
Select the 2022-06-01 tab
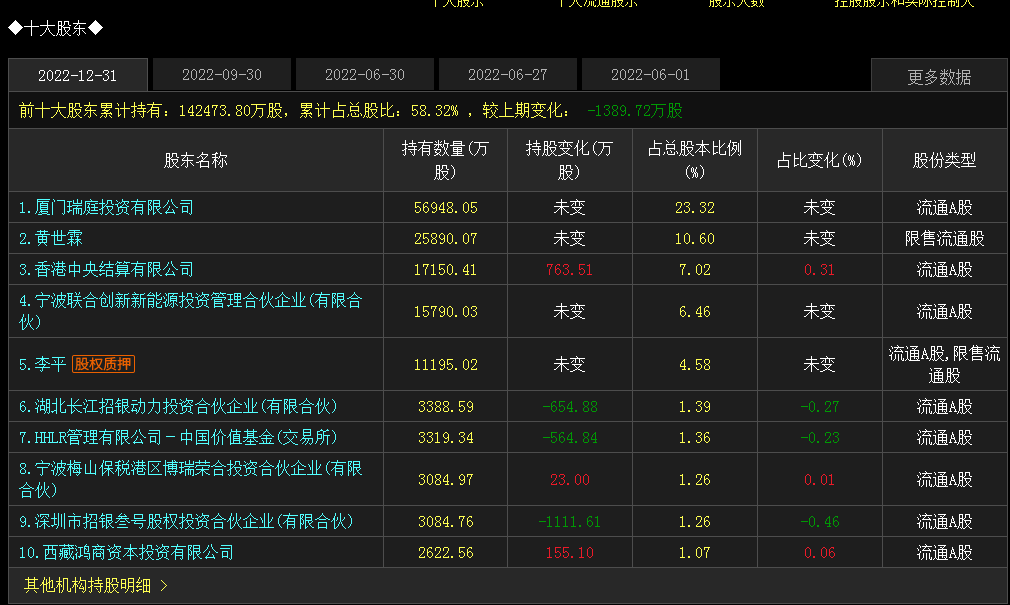[x=651, y=75]
